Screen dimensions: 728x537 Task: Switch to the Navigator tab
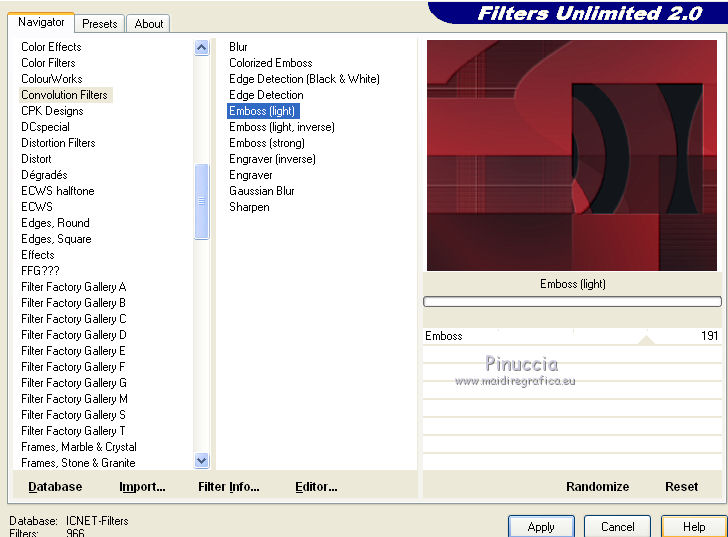41,22
